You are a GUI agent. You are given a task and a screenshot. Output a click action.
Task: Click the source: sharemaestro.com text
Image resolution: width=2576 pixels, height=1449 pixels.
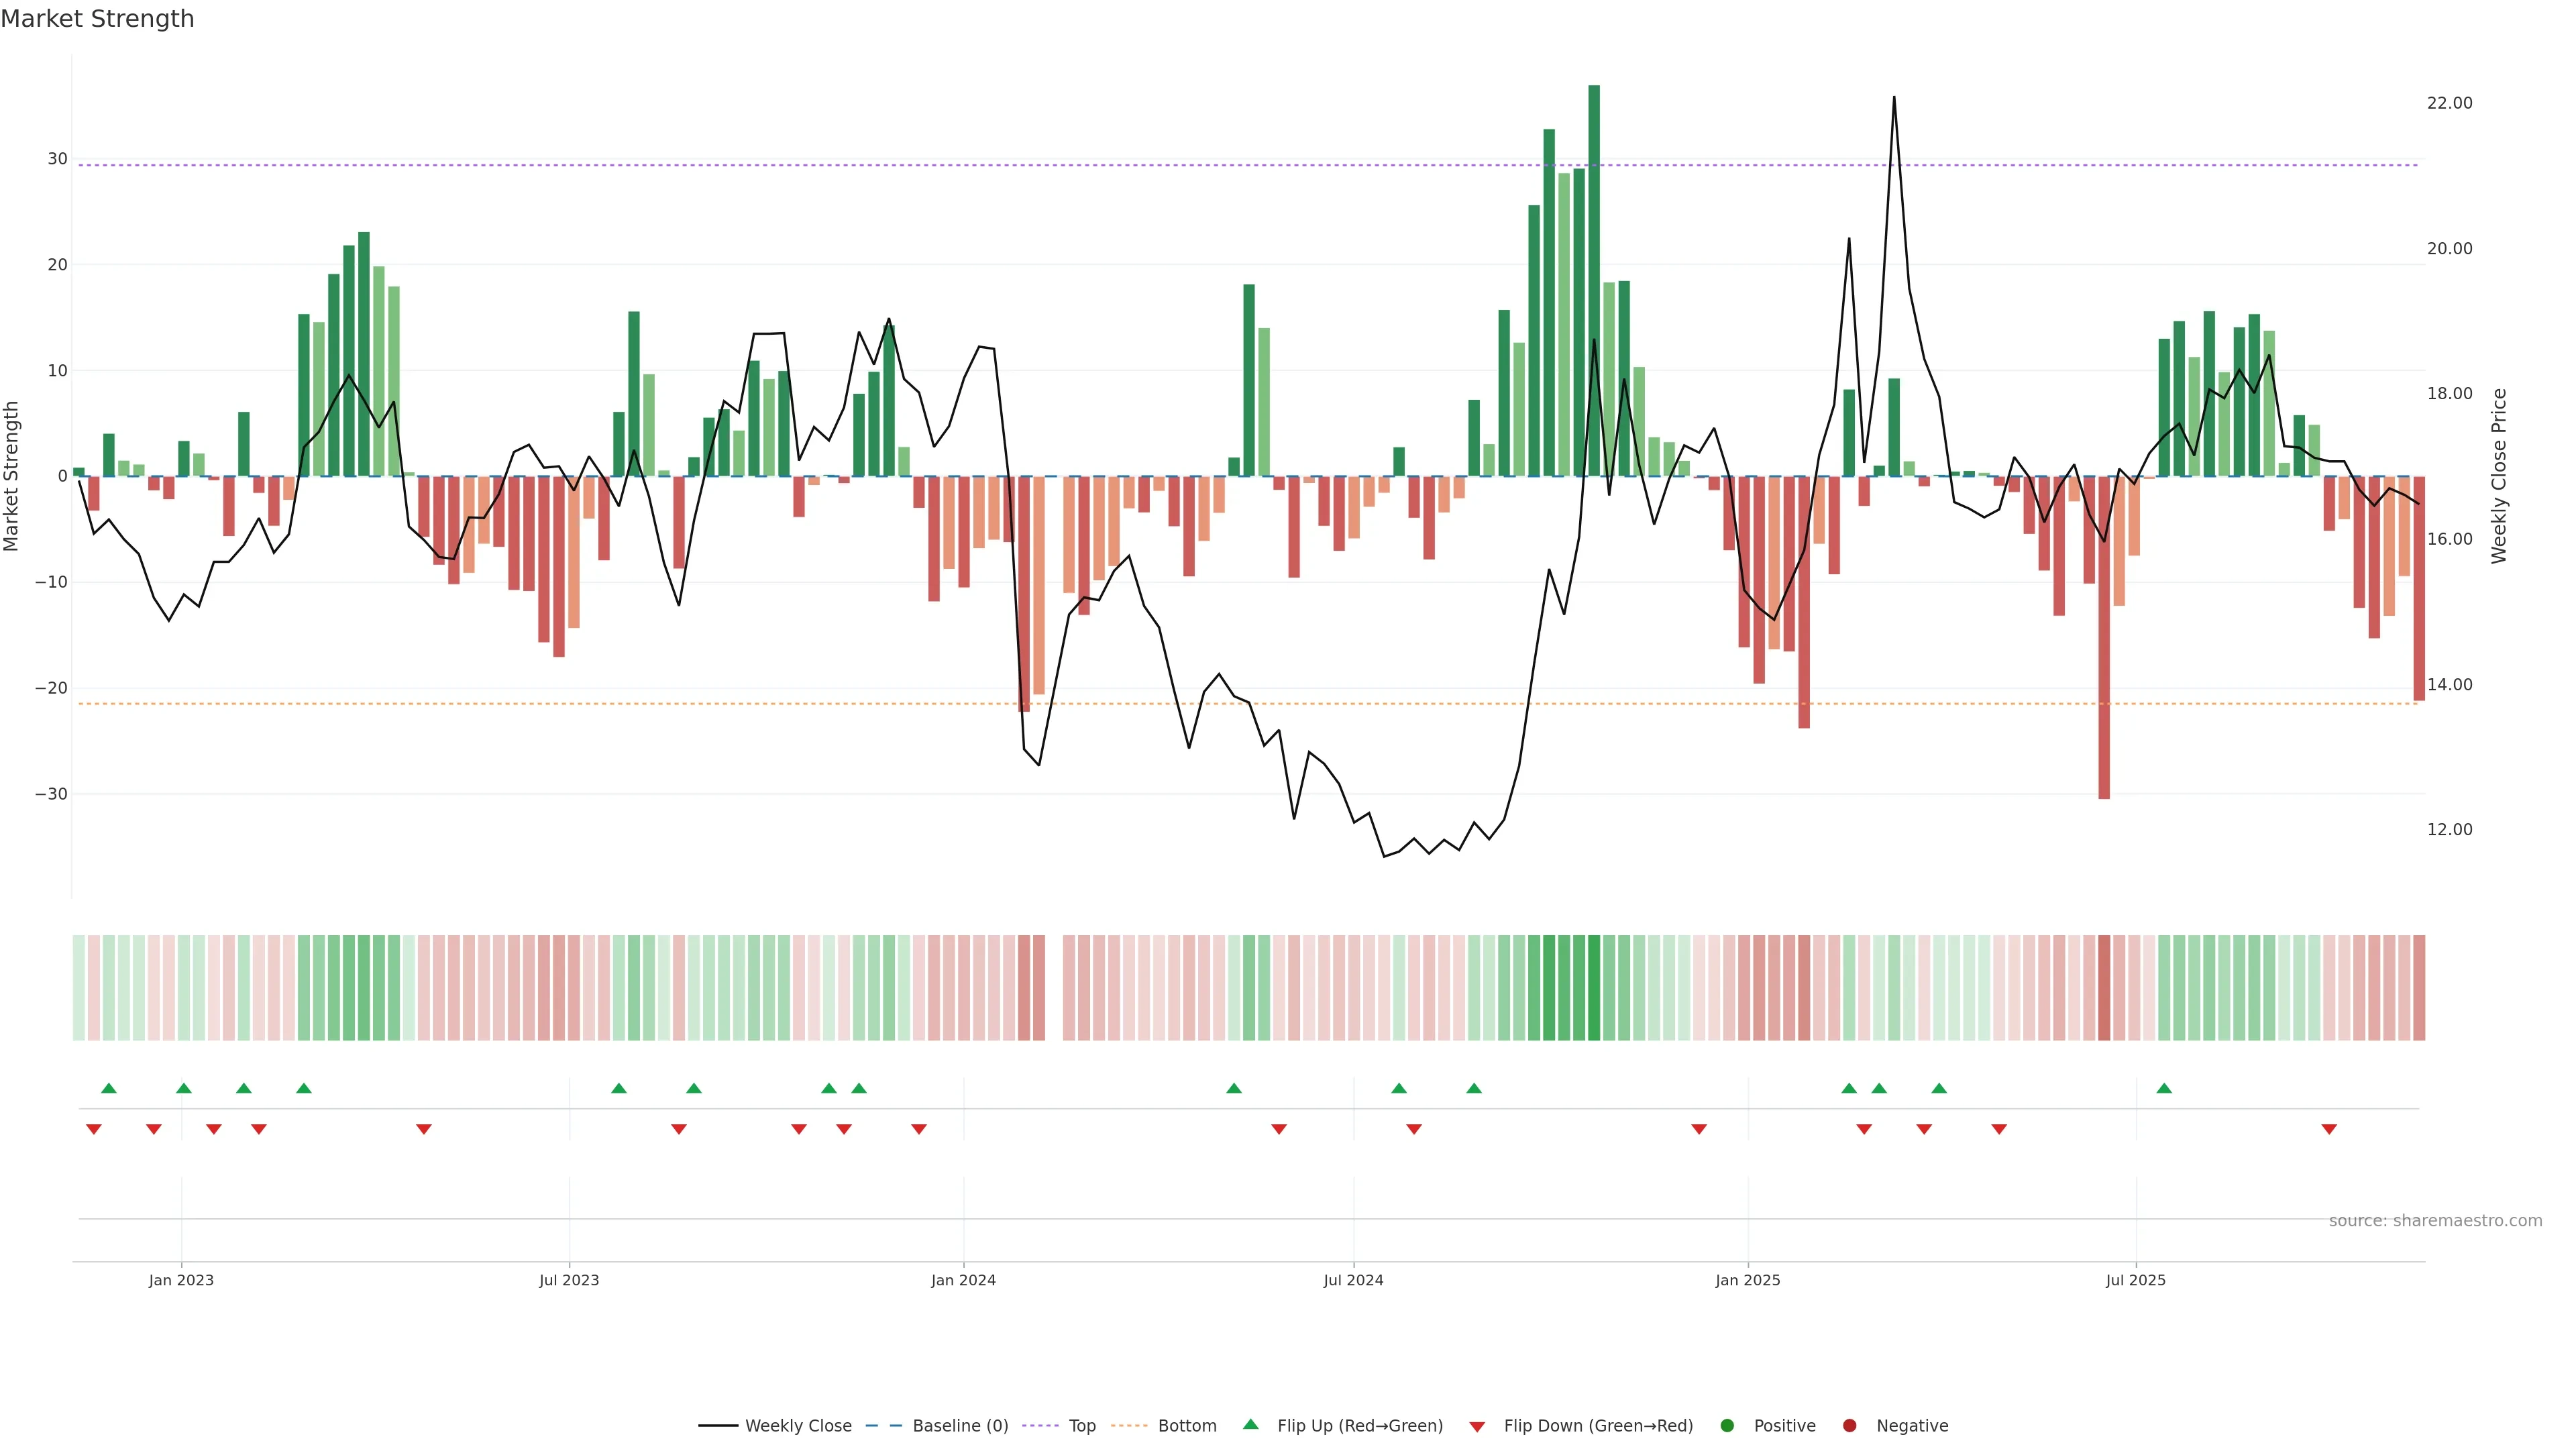coord(2435,1221)
